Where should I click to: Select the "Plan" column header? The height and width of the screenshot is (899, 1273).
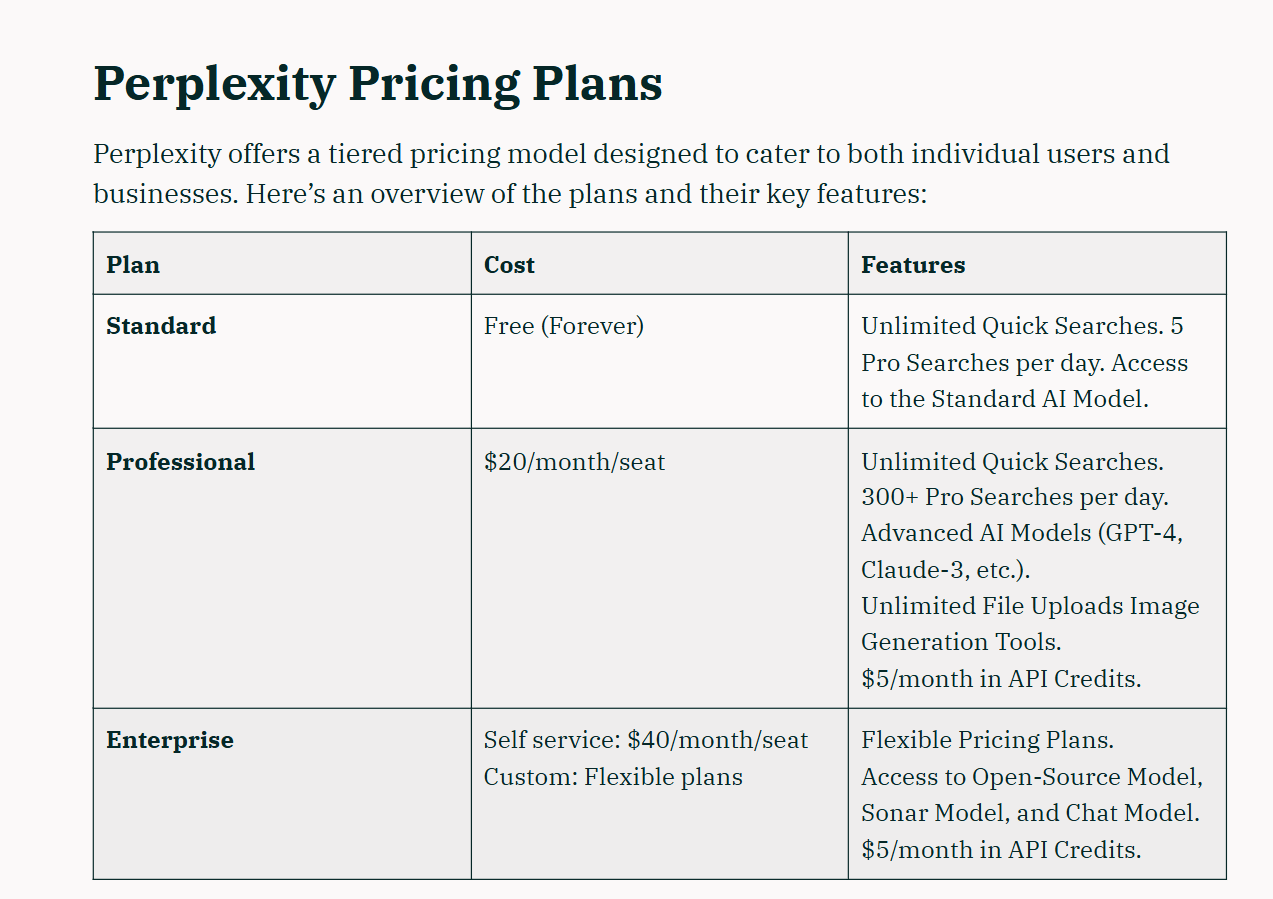coord(133,265)
